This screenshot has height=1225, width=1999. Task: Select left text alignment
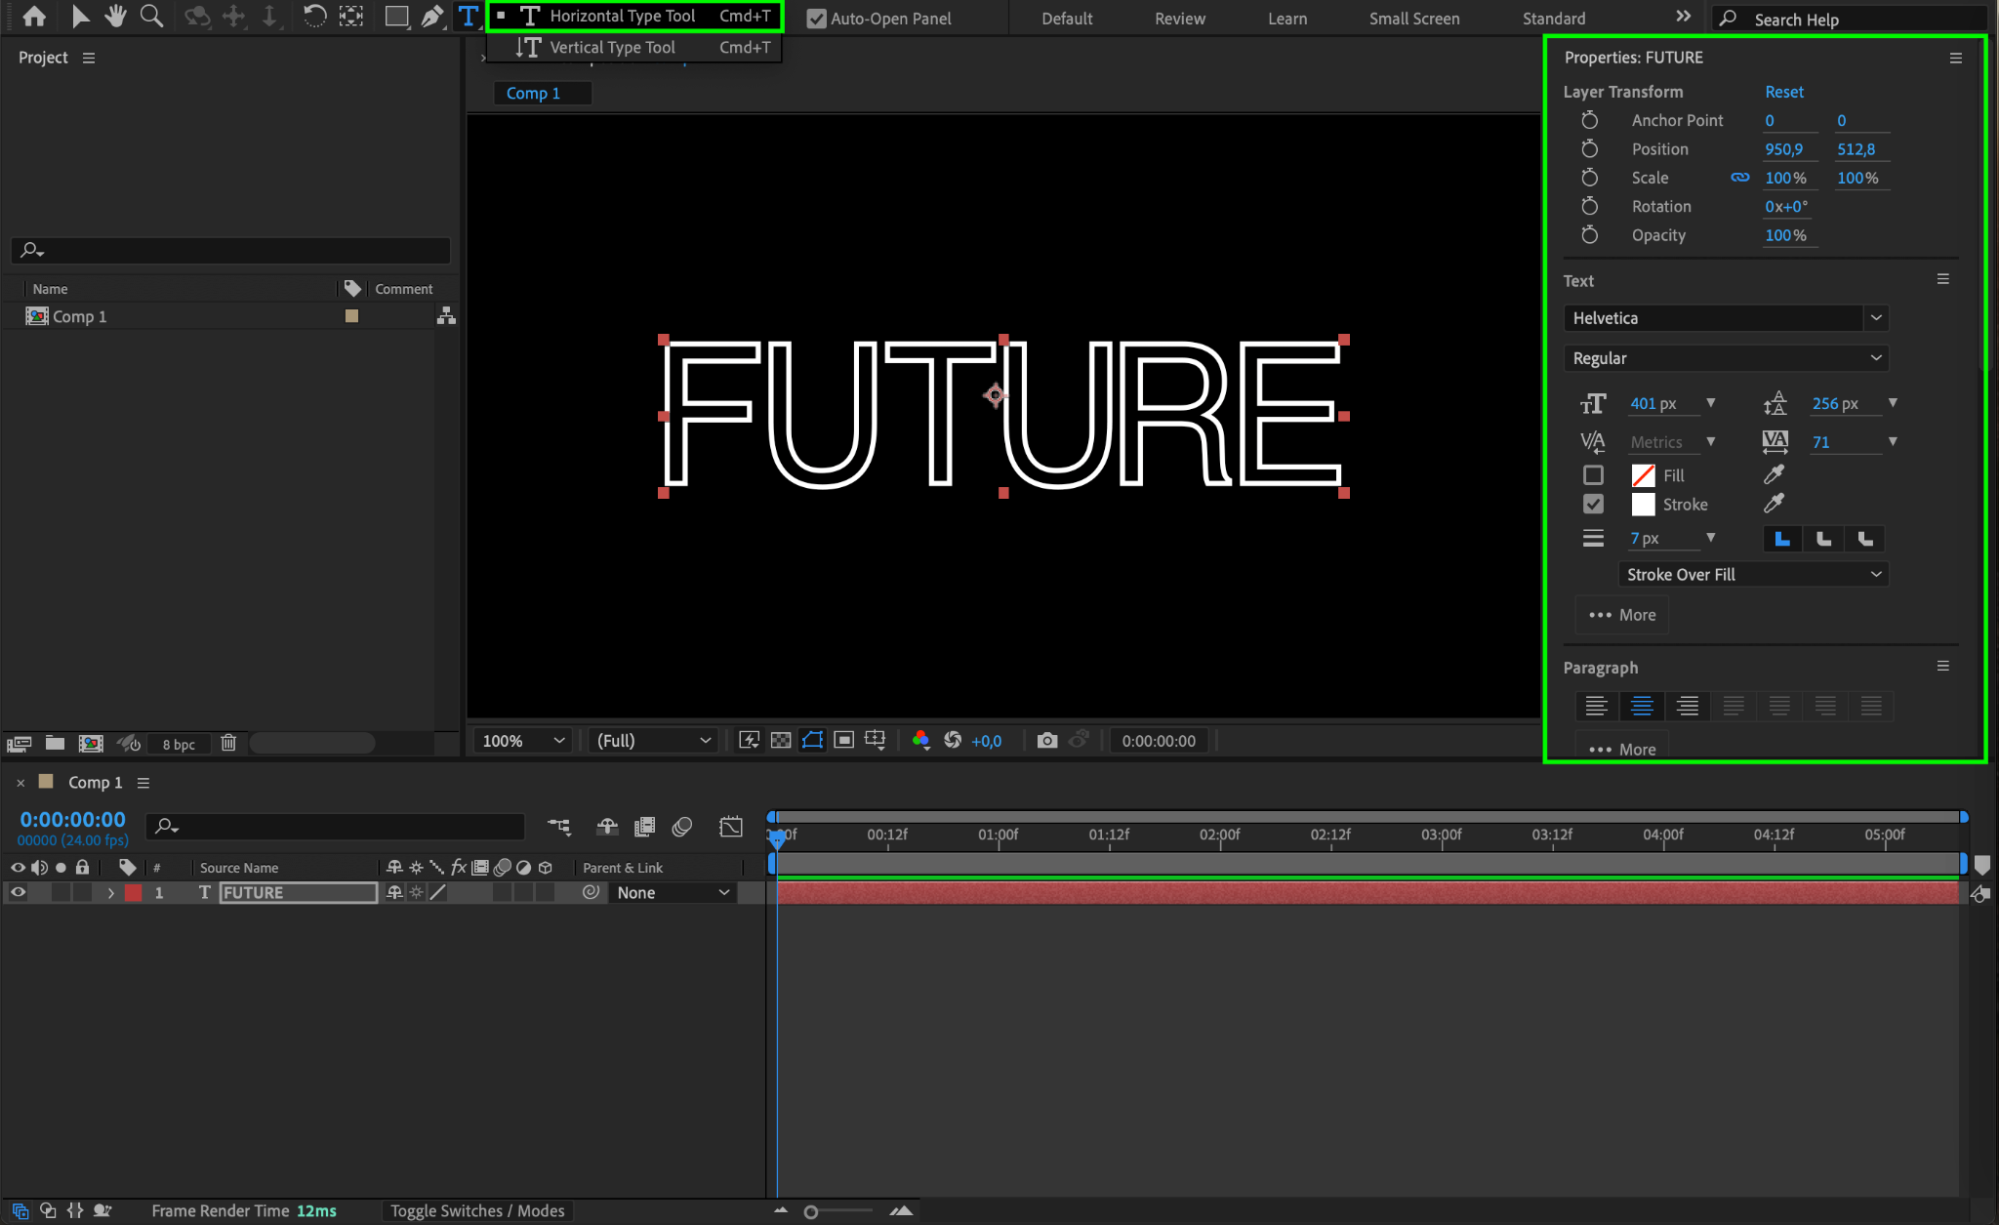1596,706
